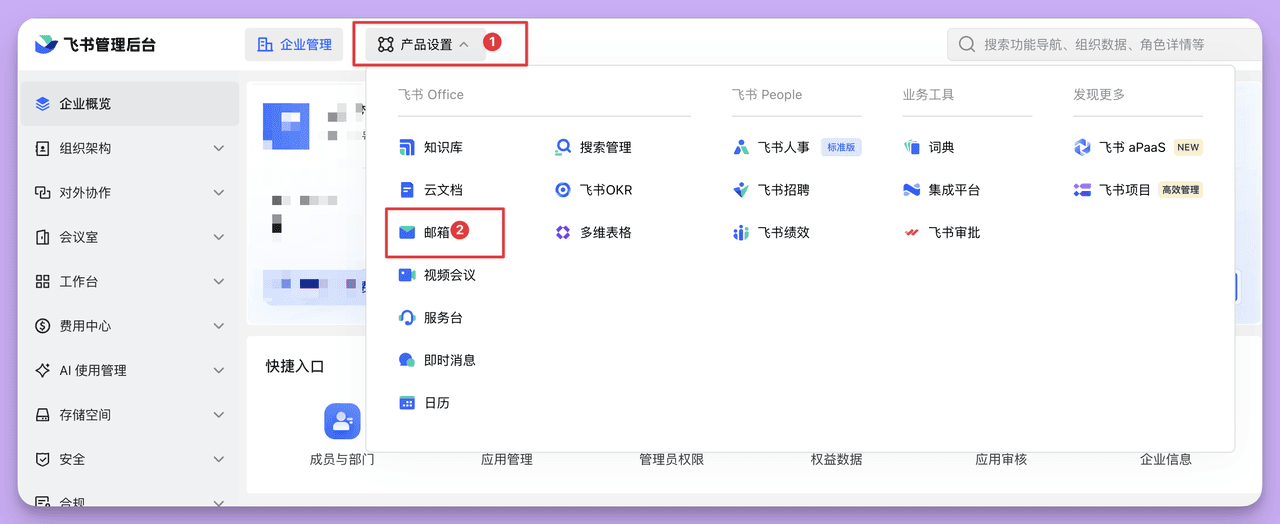Click the 企业概览 sidebar icon
1280x524 pixels.
(42, 104)
